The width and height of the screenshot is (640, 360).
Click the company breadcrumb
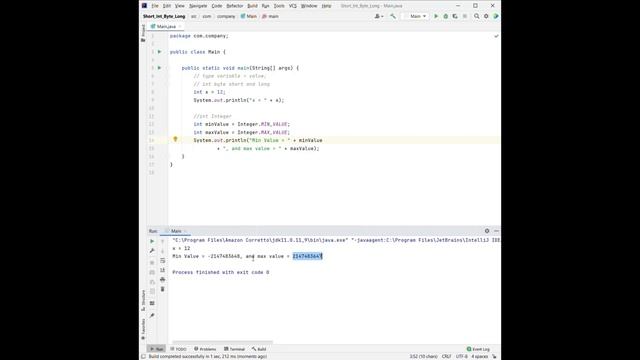[226, 16]
